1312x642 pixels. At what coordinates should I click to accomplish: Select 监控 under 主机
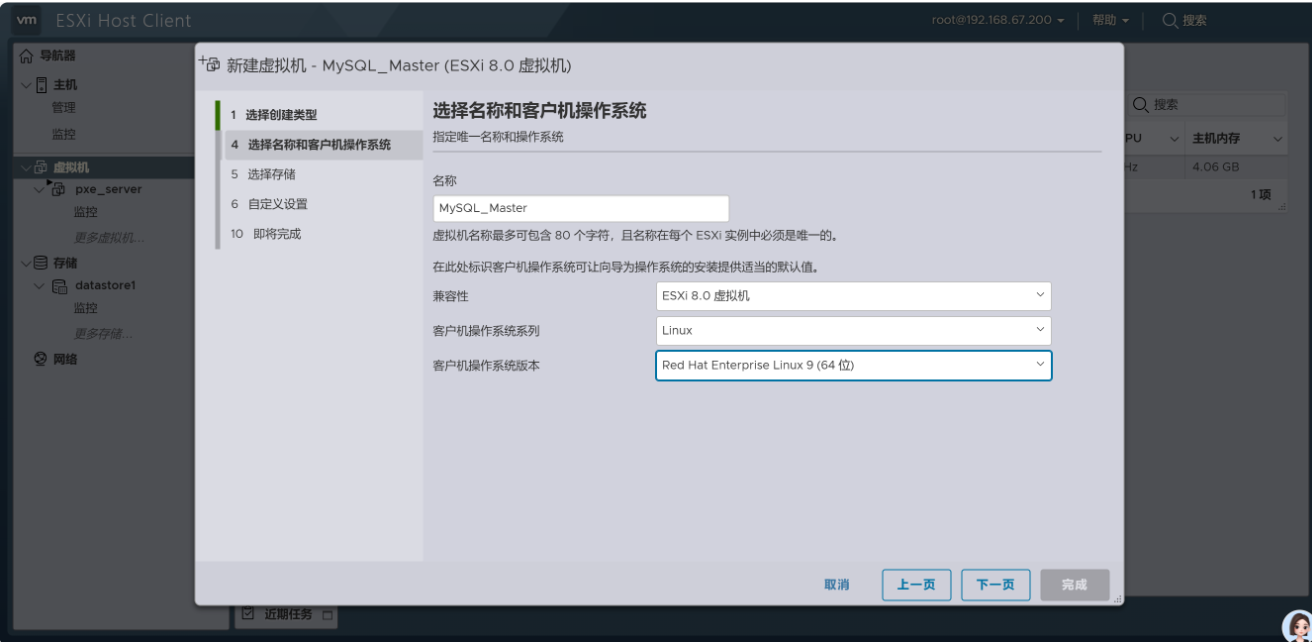tap(63, 135)
